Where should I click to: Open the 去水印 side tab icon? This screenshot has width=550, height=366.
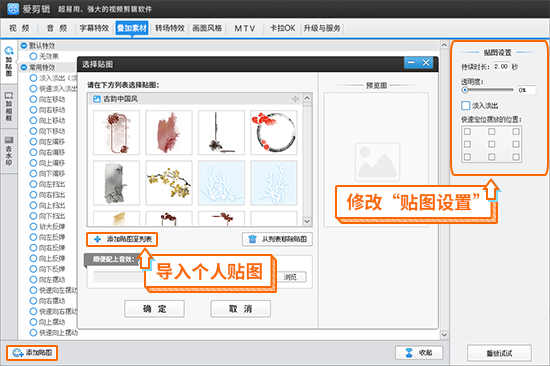point(9,140)
